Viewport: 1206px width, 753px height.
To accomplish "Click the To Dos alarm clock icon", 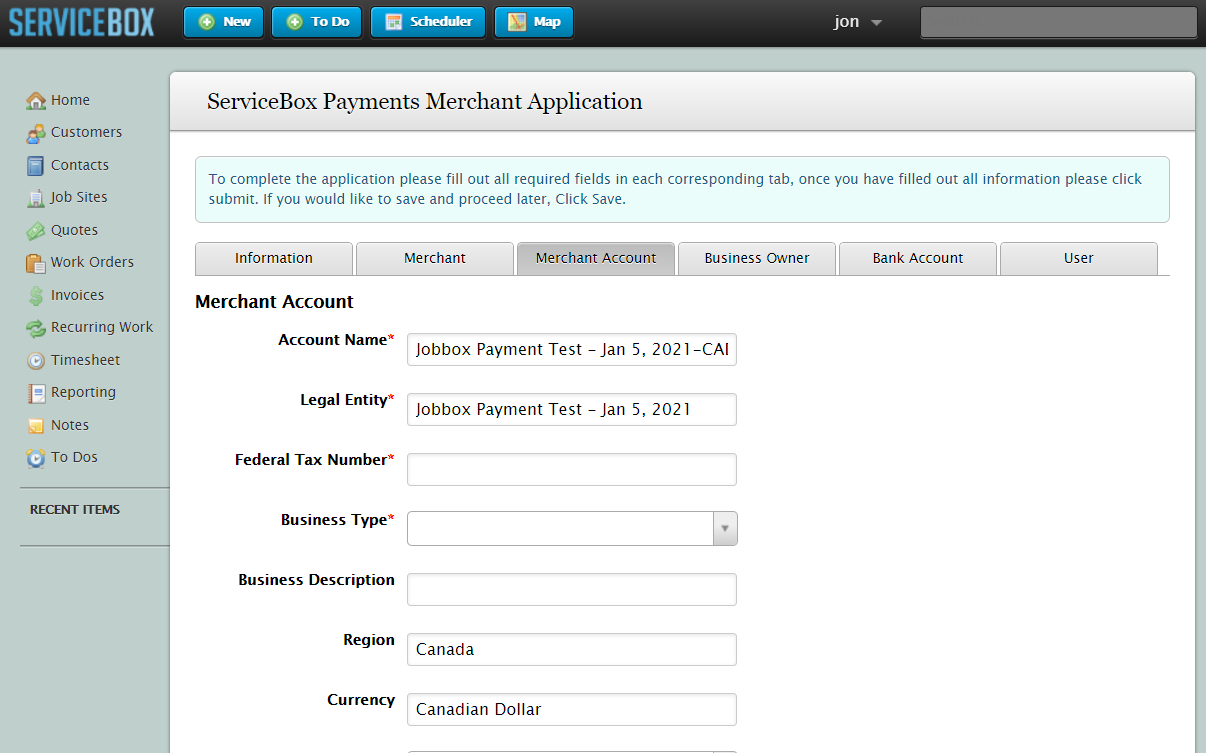I will [x=36, y=458].
